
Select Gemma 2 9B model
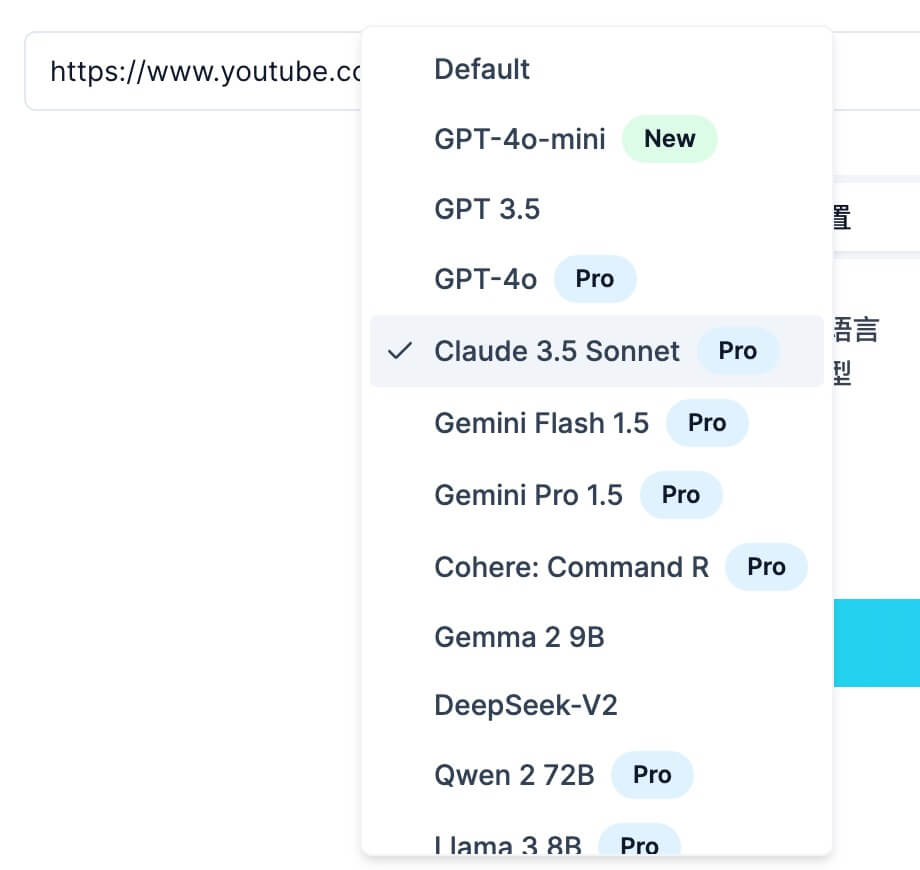pyautogui.click(x=519, y=637)
